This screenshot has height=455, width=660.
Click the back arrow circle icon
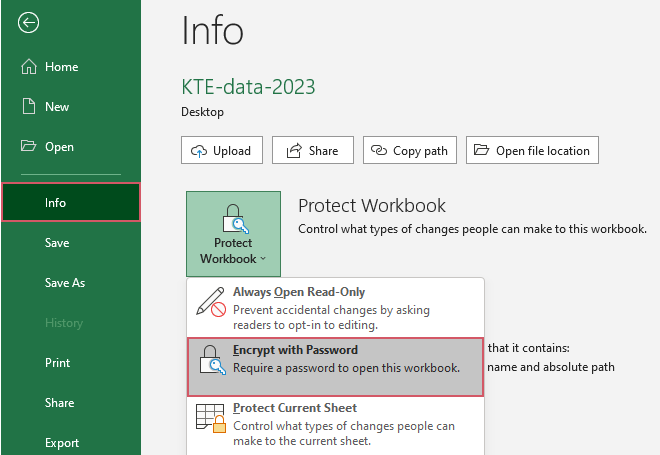coord(29,23)
